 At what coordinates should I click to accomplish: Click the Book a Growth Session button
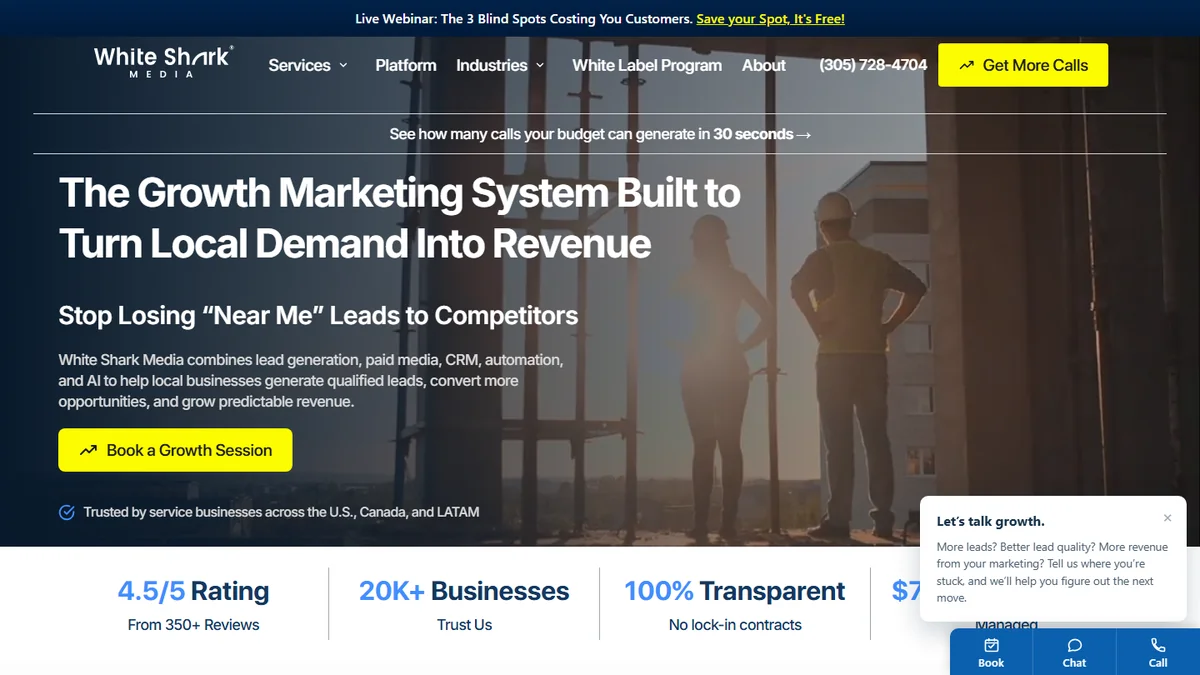(175, 450)
